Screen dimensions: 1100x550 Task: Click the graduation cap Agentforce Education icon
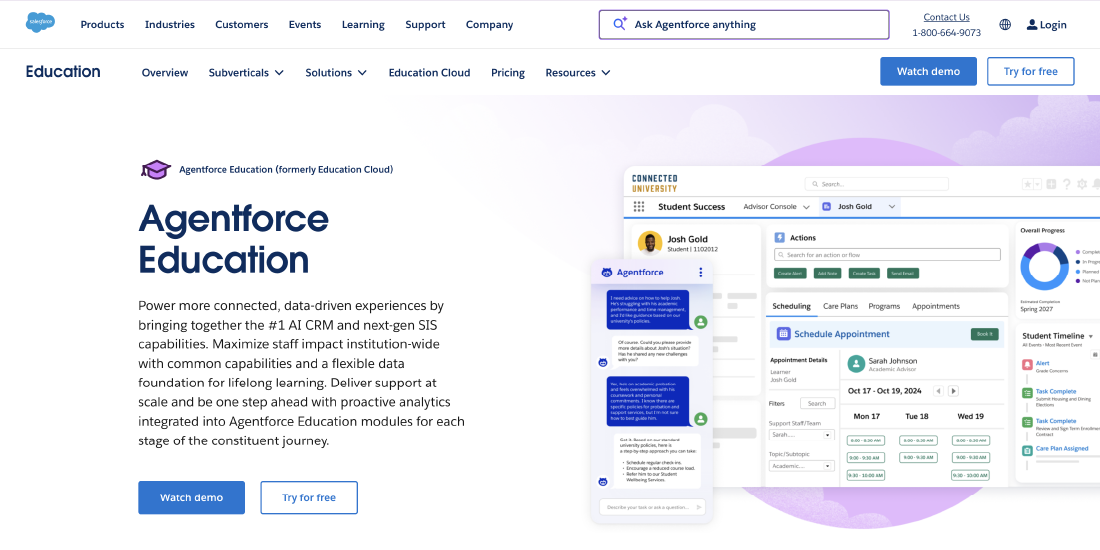click(x=156, y=170)
